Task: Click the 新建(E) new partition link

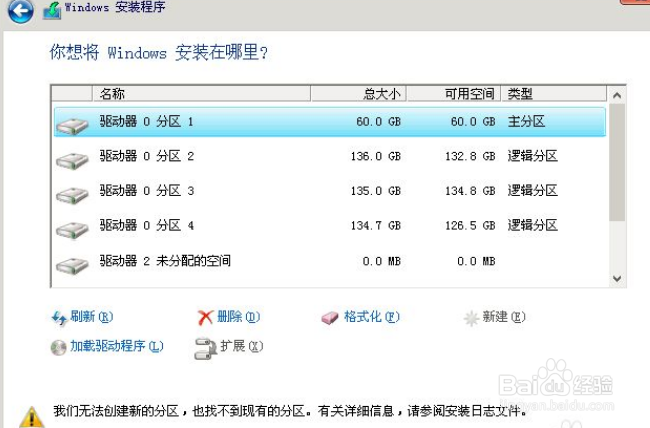Action: pyautogui.click(x=504, y=317)
